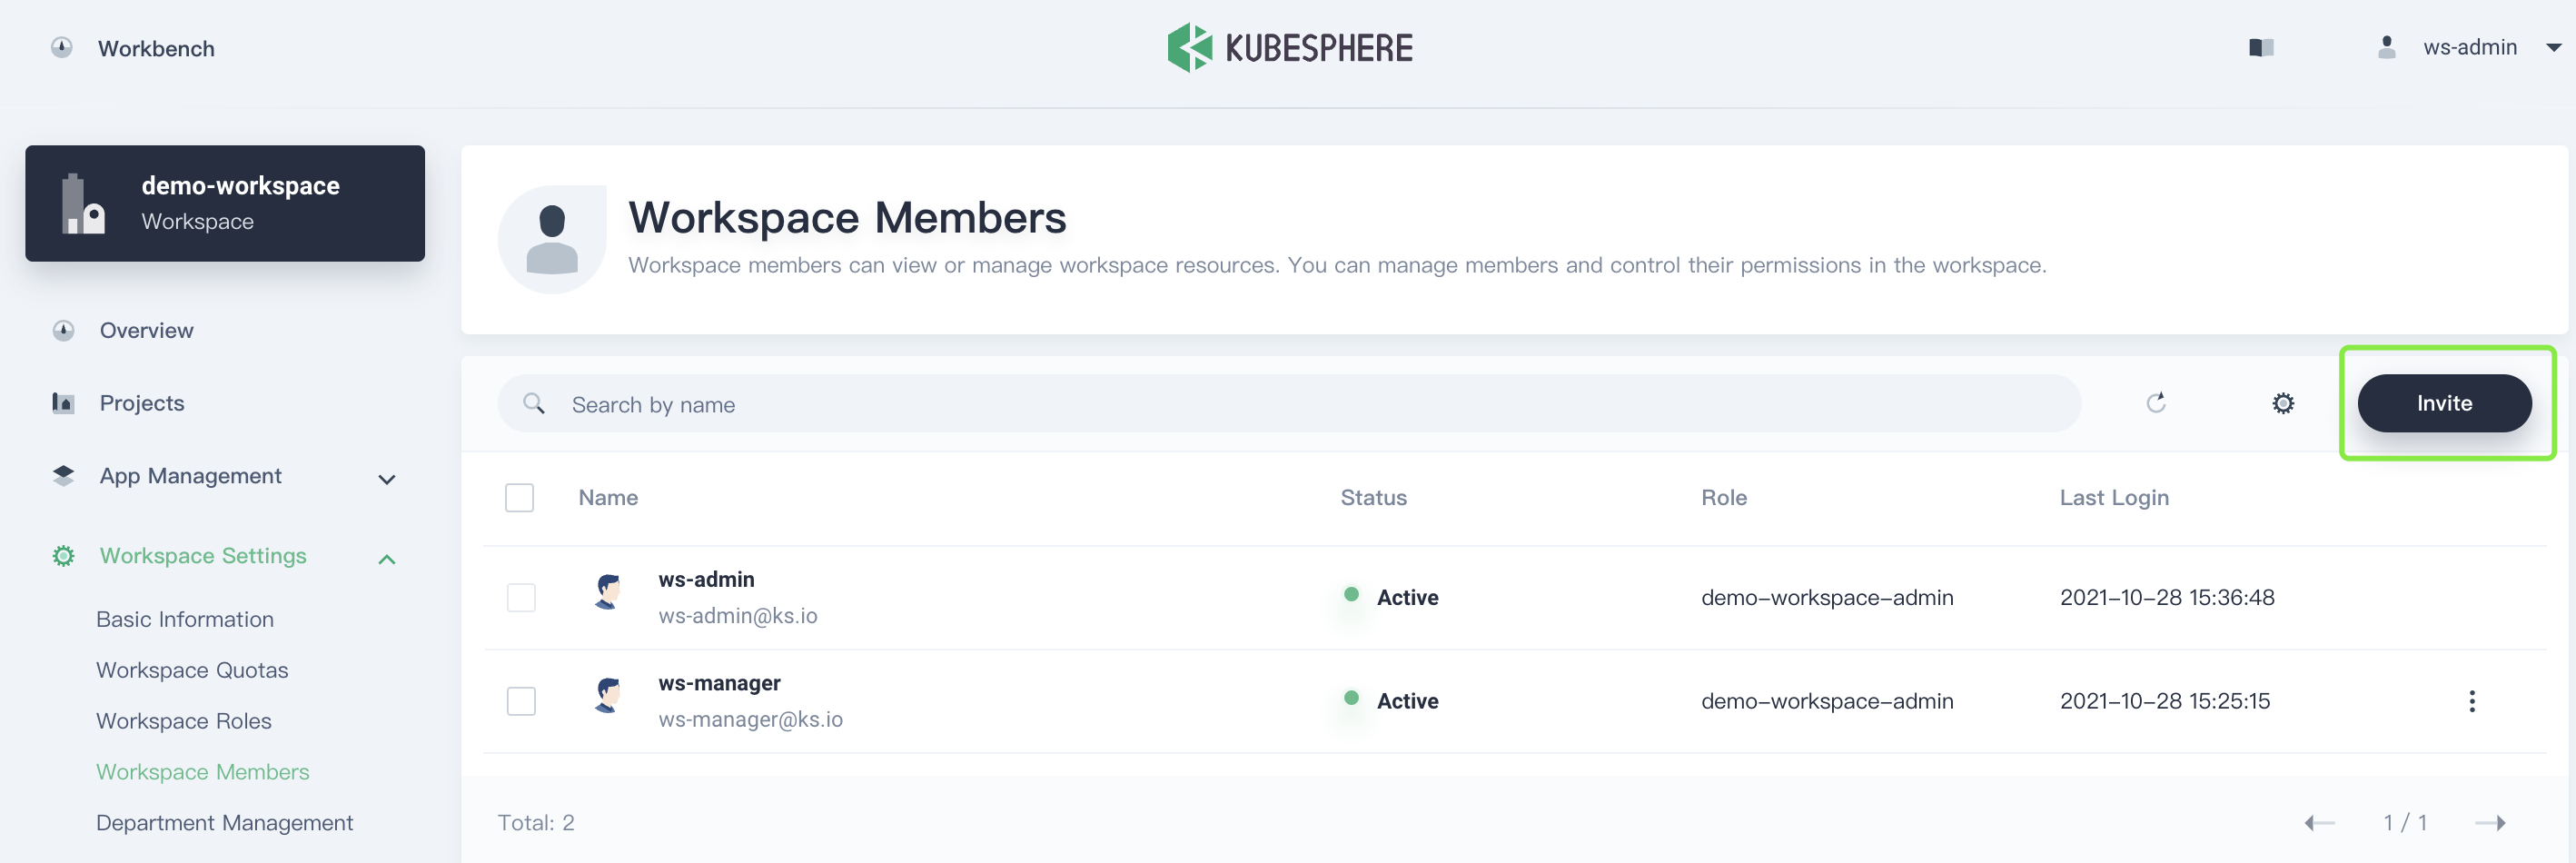The height and width of the screenshot is (863, 2576).
Task: Click the Workspace Settings gear icon
Action: [x=62, y=555]
